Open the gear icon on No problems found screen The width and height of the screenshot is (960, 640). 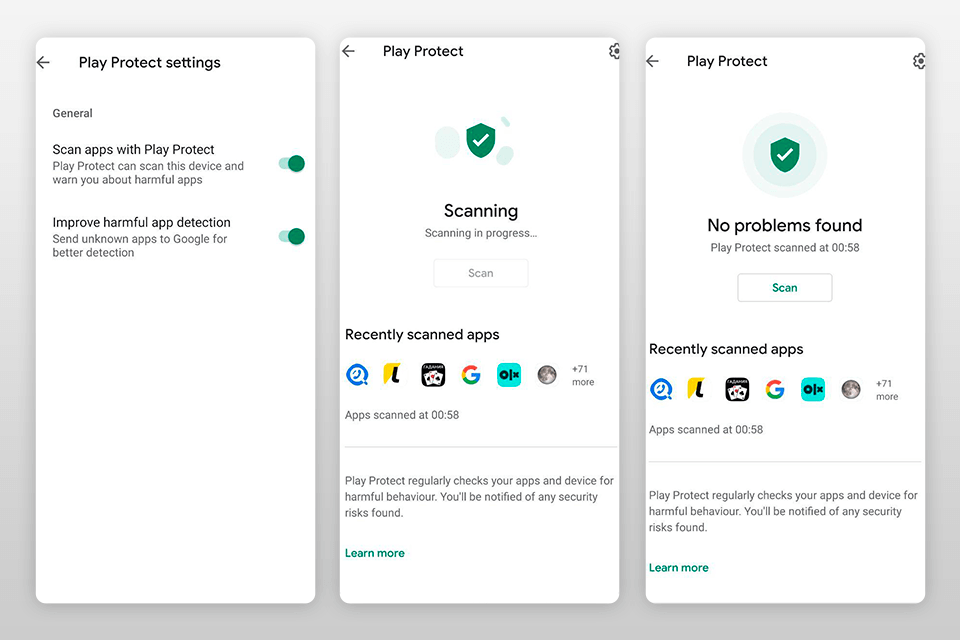(919, 60)
